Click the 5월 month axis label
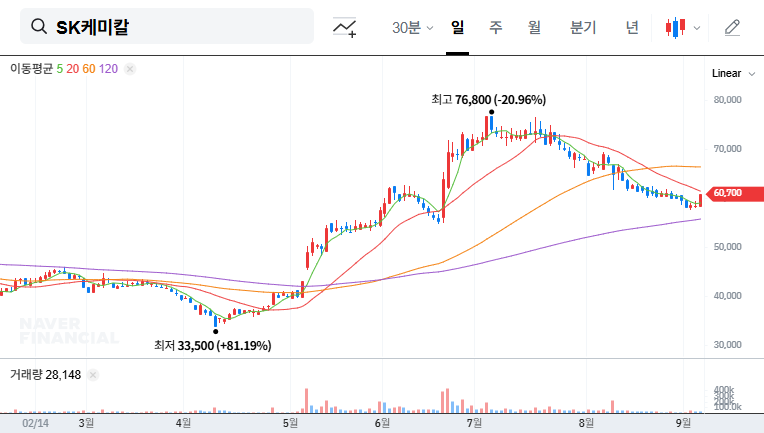The height and width of the screenshot is (433, 764). click(x=290, y=423)
